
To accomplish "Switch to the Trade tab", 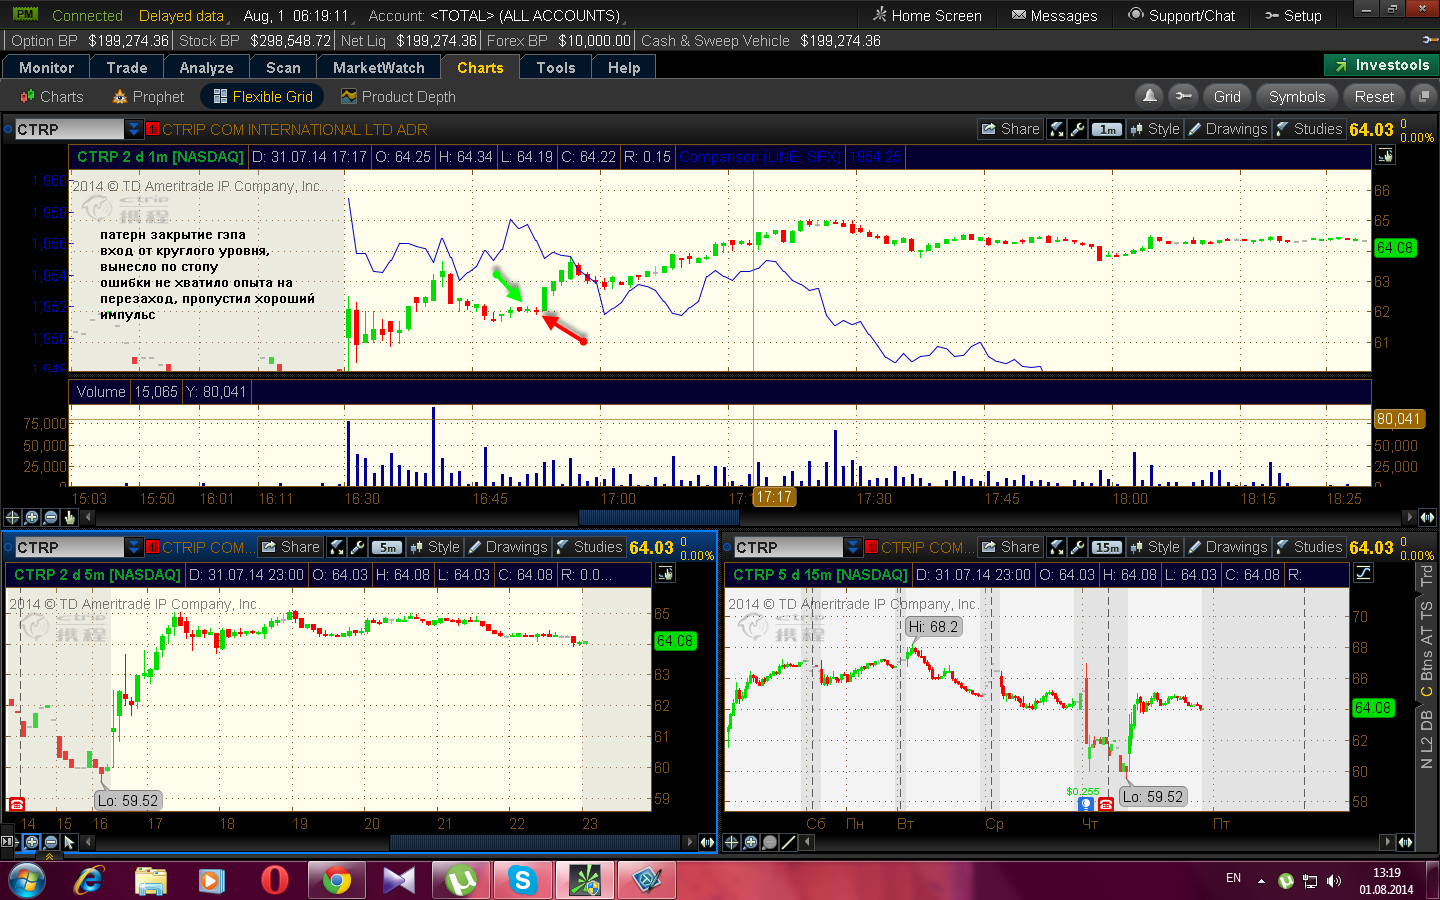I will (x=127, y=68).
